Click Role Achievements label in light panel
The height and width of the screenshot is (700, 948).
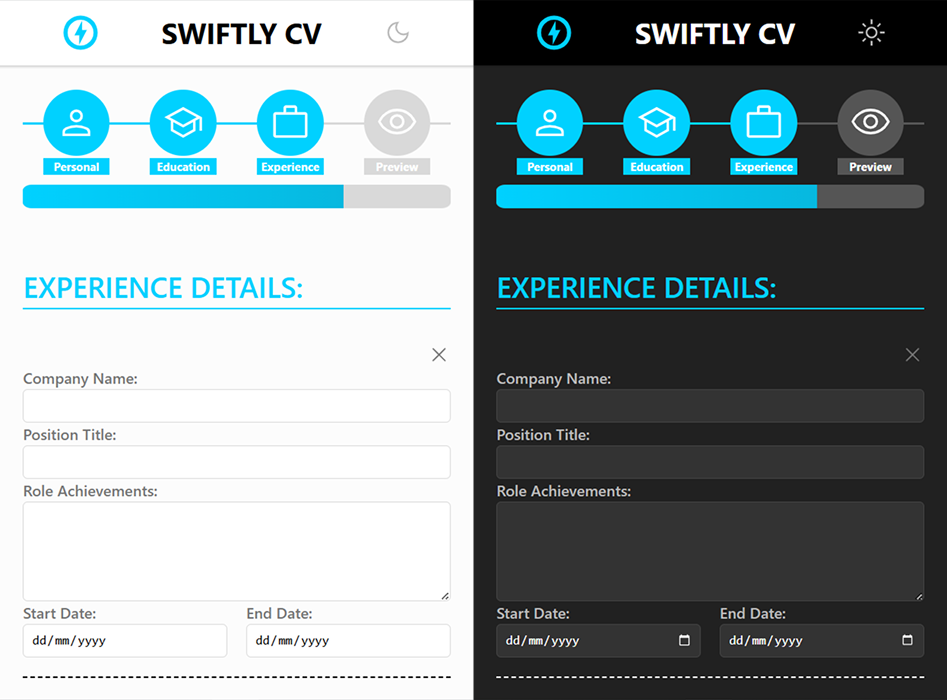click(90, 491)
